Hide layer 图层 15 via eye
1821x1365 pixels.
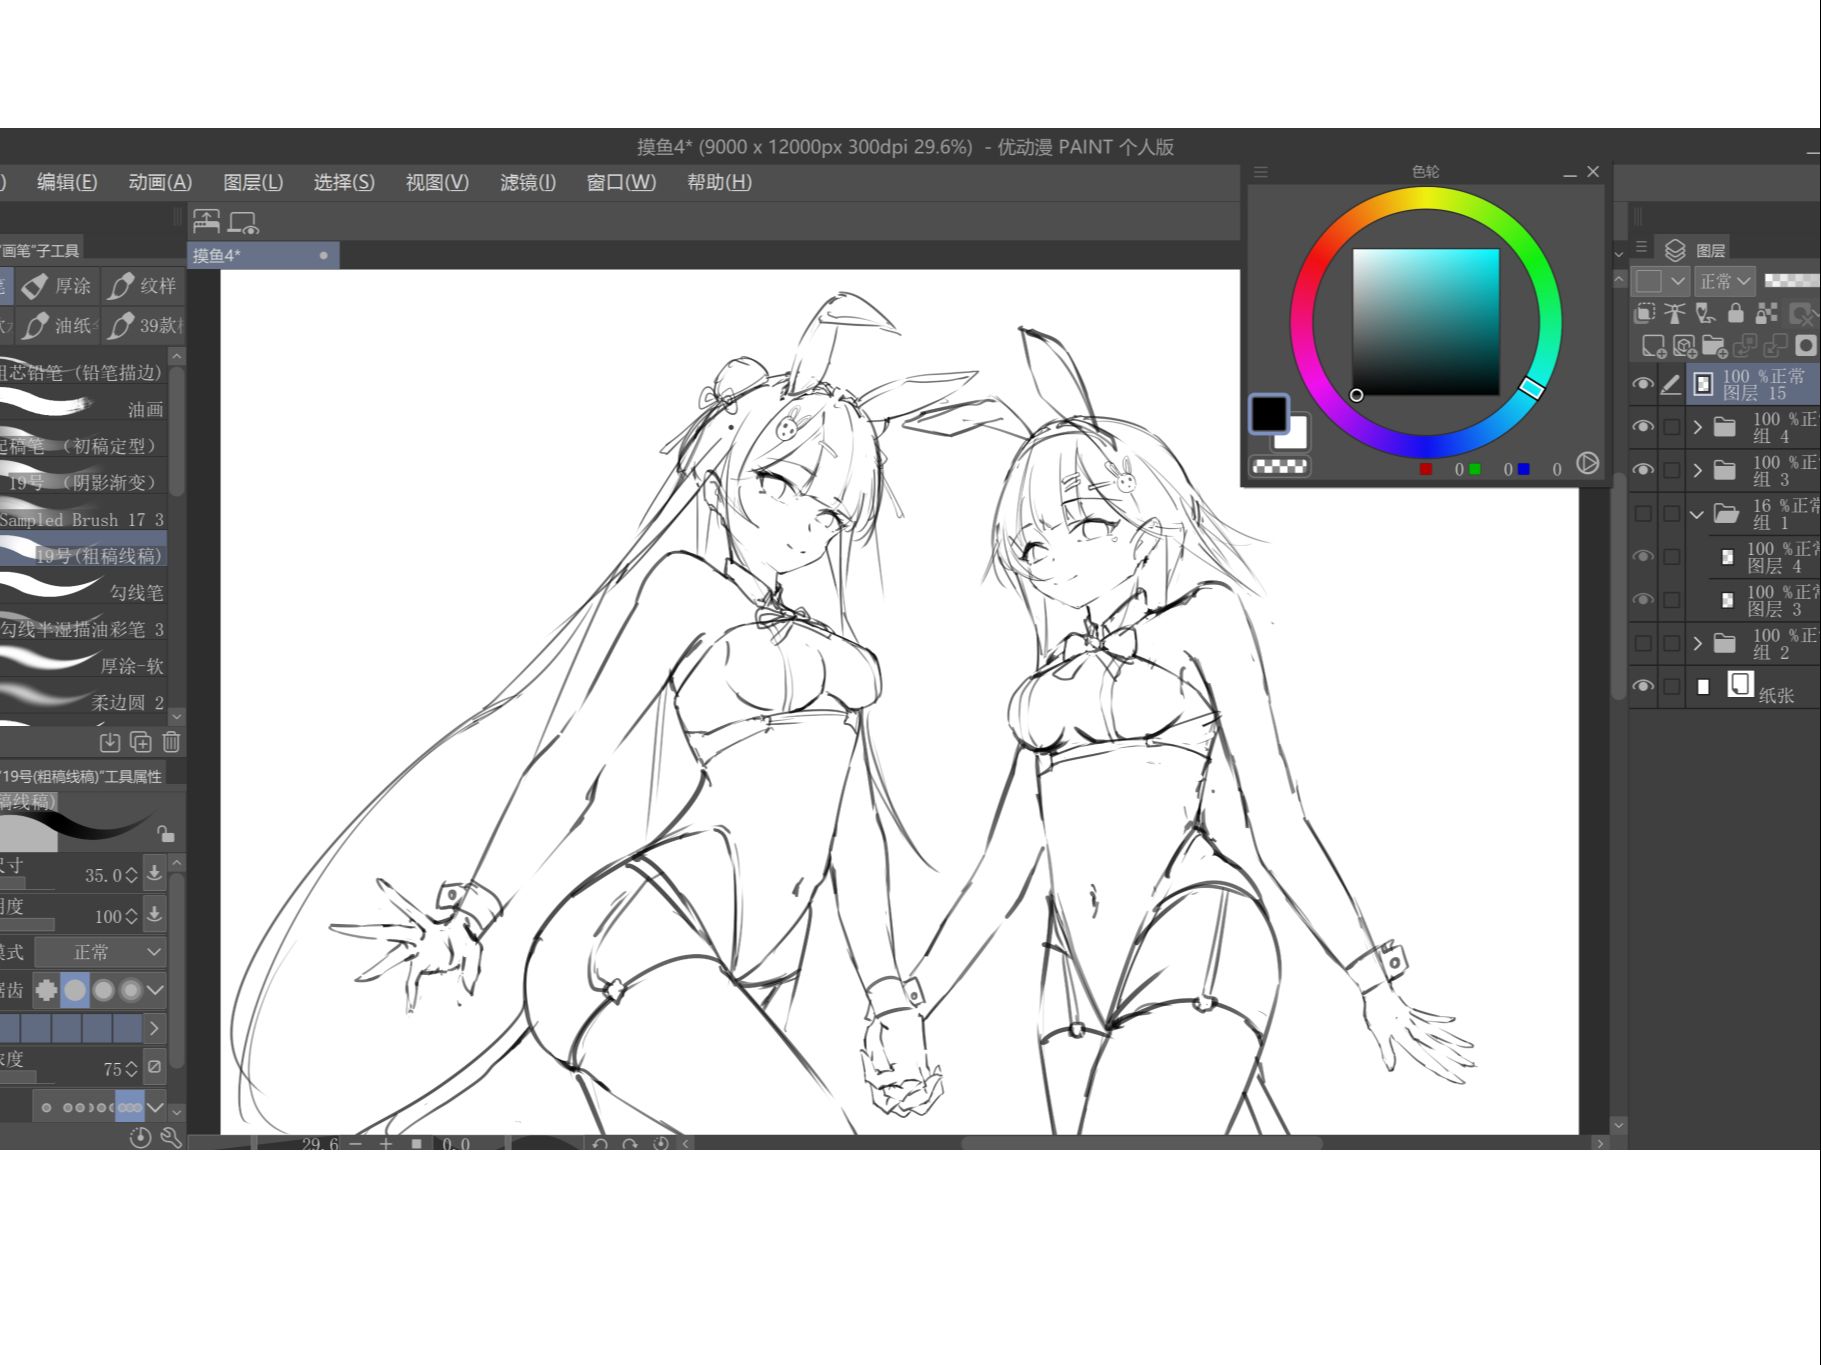(x=1642, y=384)
